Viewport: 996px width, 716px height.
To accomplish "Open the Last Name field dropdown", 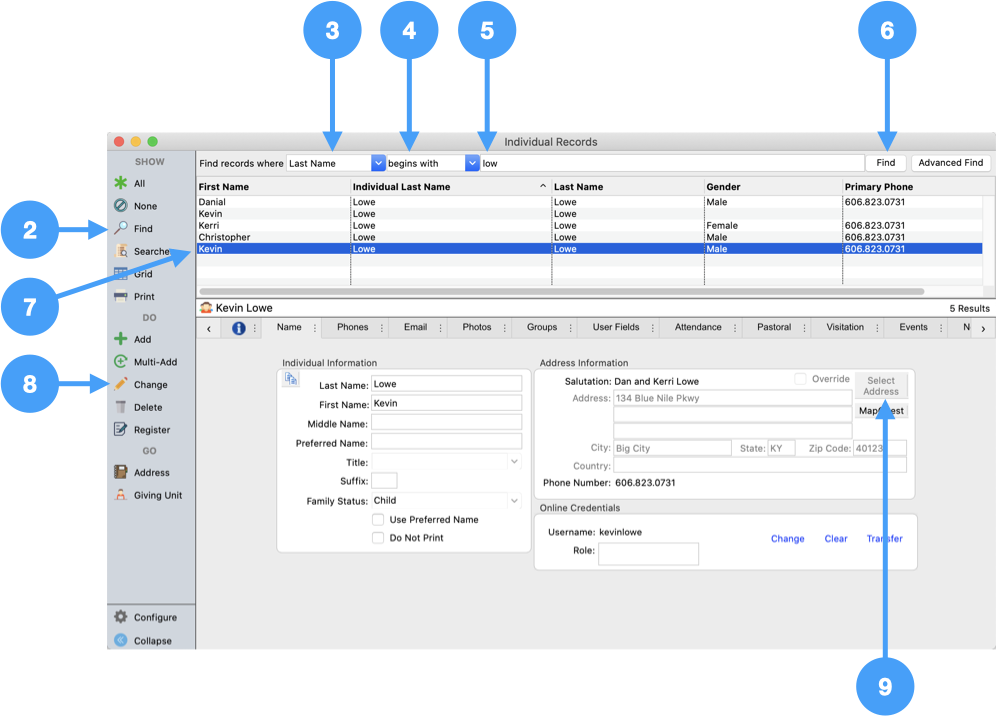I will tap(378, 163).
